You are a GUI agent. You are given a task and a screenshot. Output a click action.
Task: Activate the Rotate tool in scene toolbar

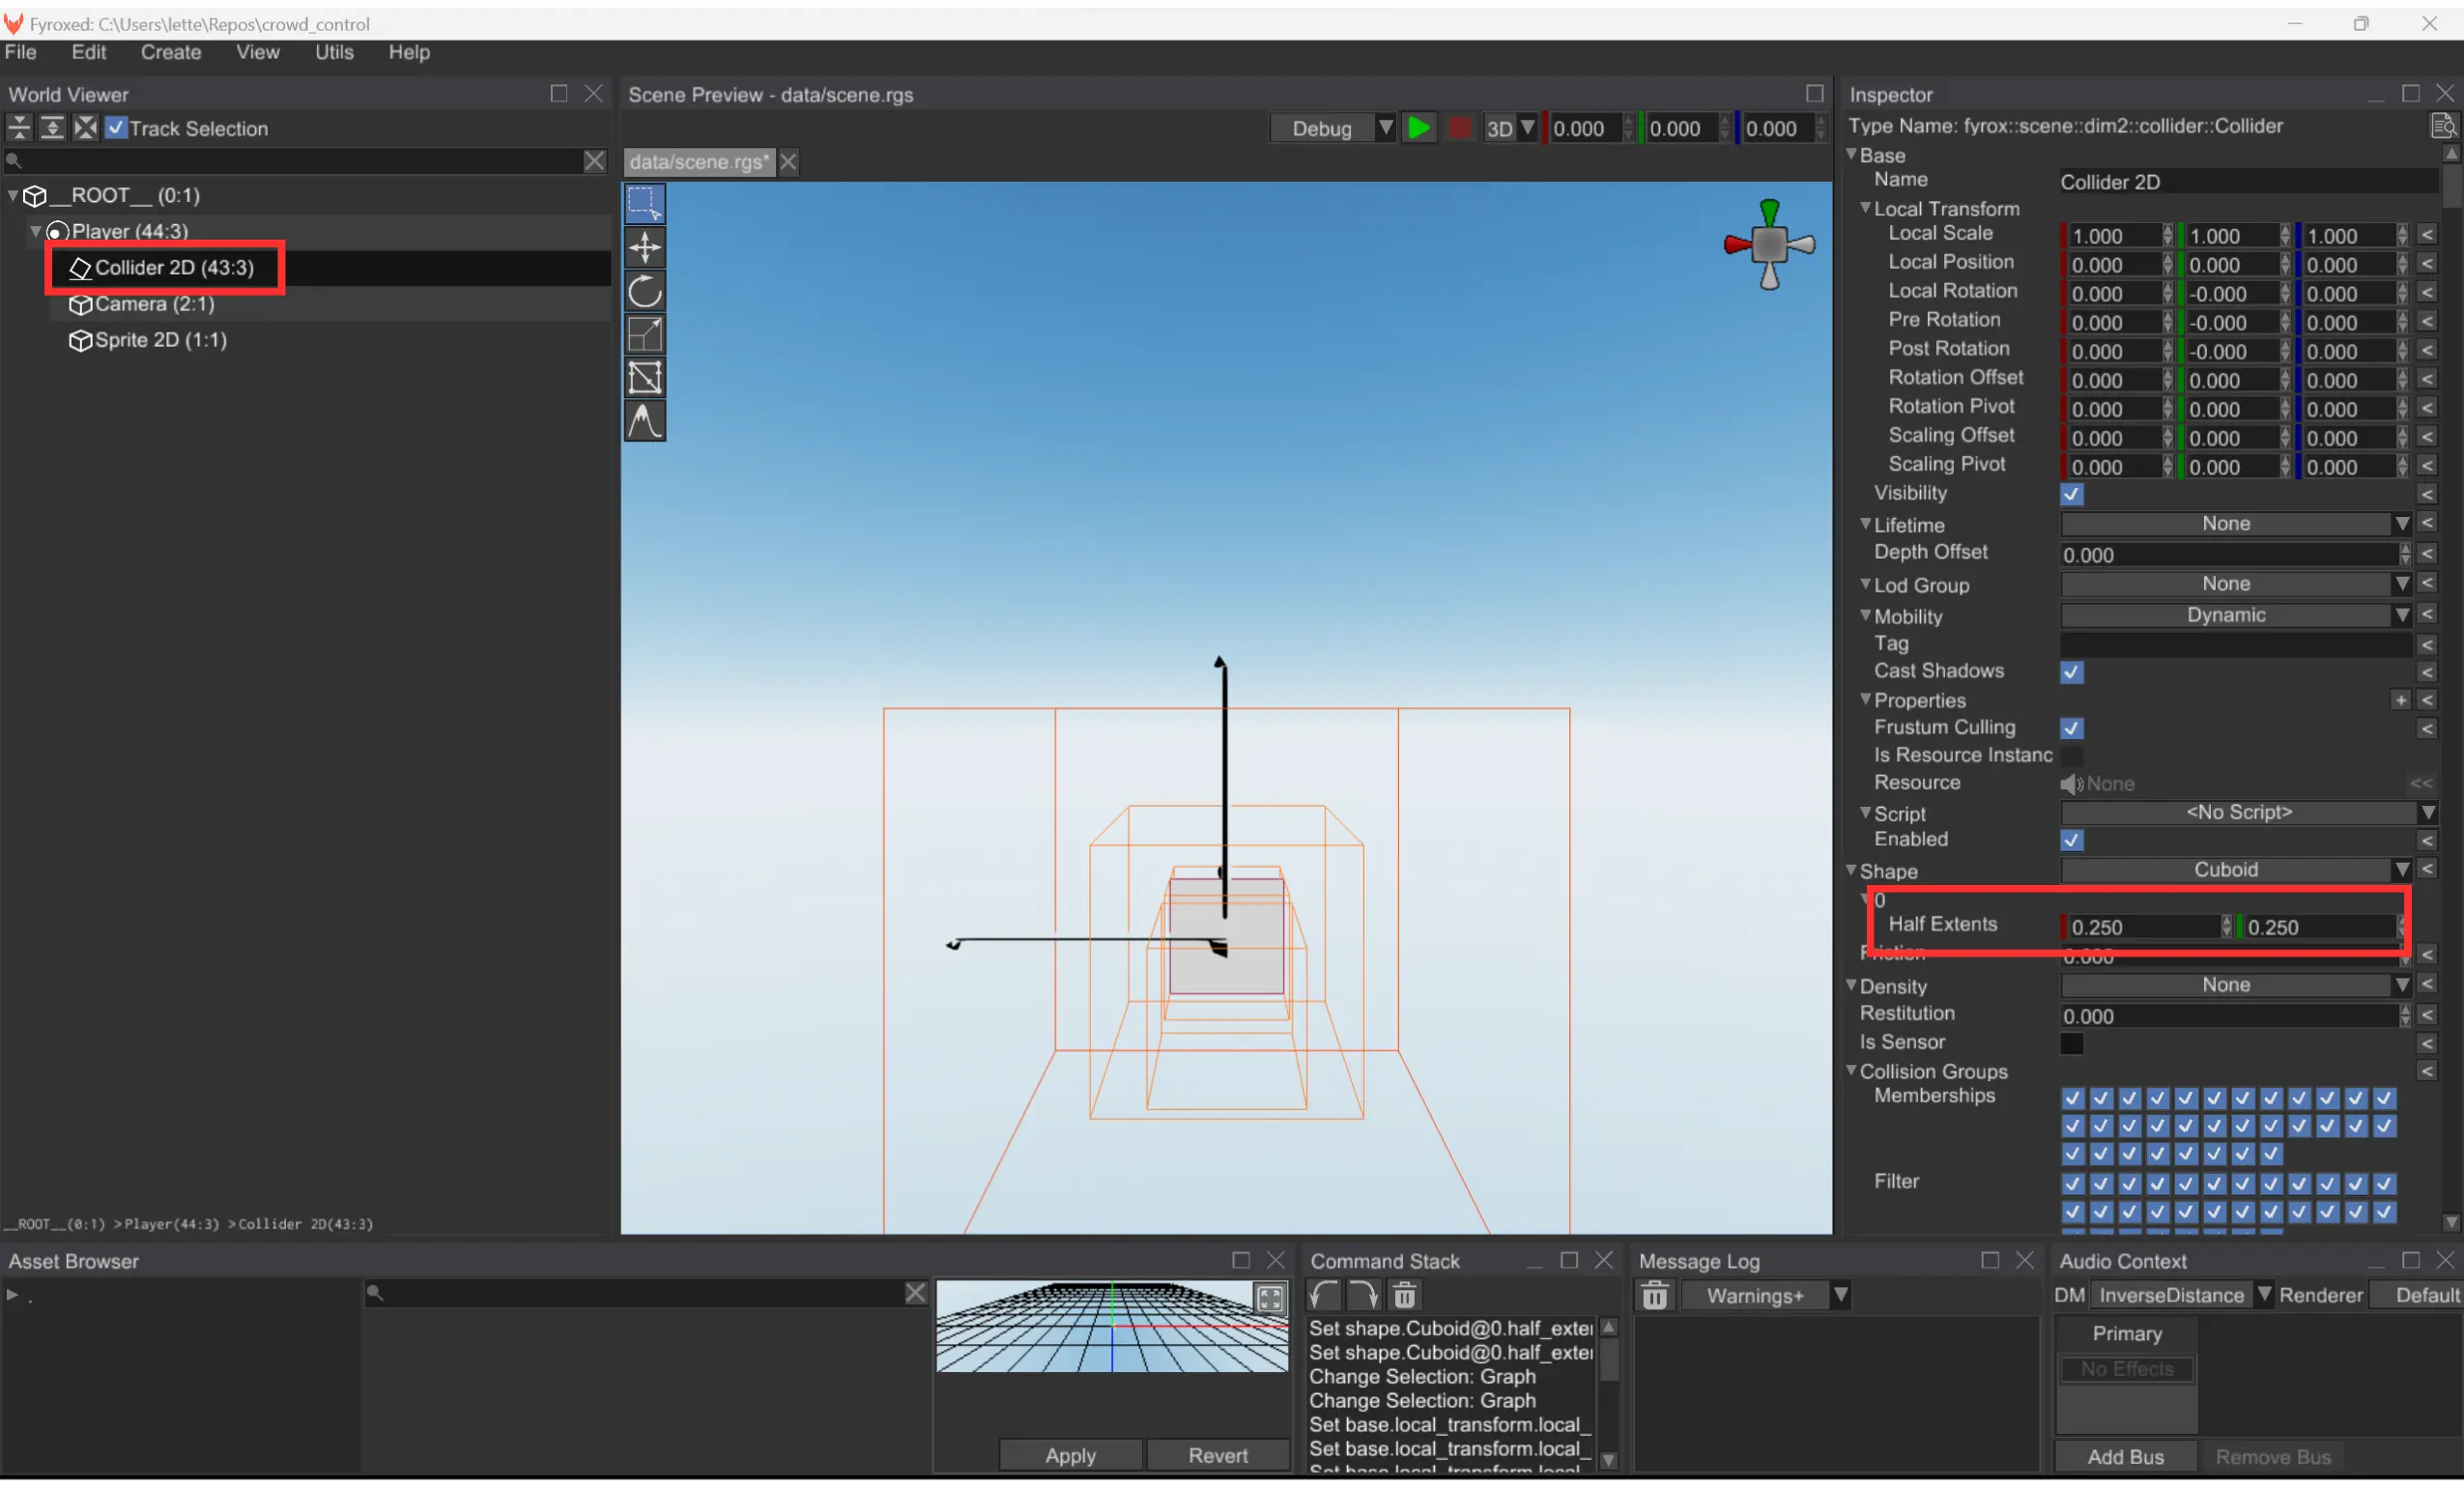coord(645,291)
